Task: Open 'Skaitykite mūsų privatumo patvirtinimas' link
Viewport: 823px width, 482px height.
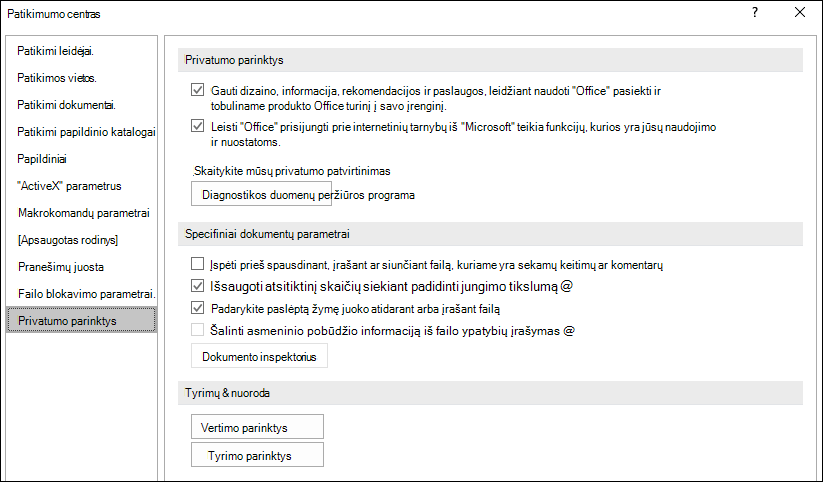Action: click(292, 171)
